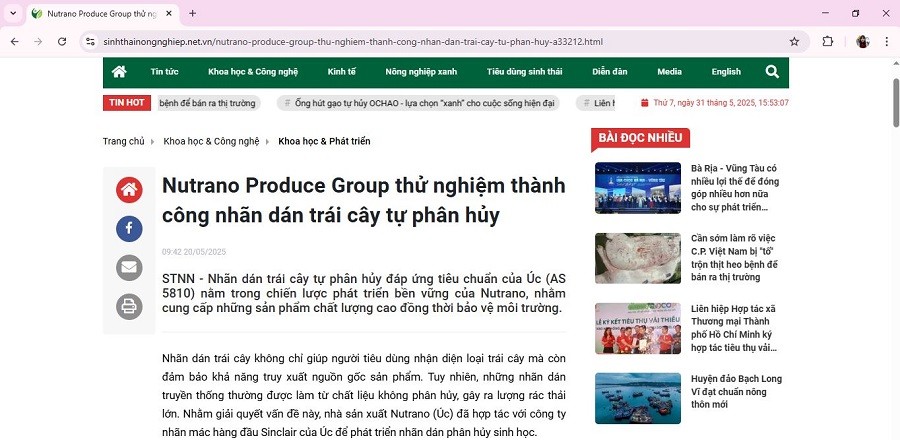Click the Nutrano Produce Group article headline
The width and height of the screenshot is (900, 440).
point(363,200)
